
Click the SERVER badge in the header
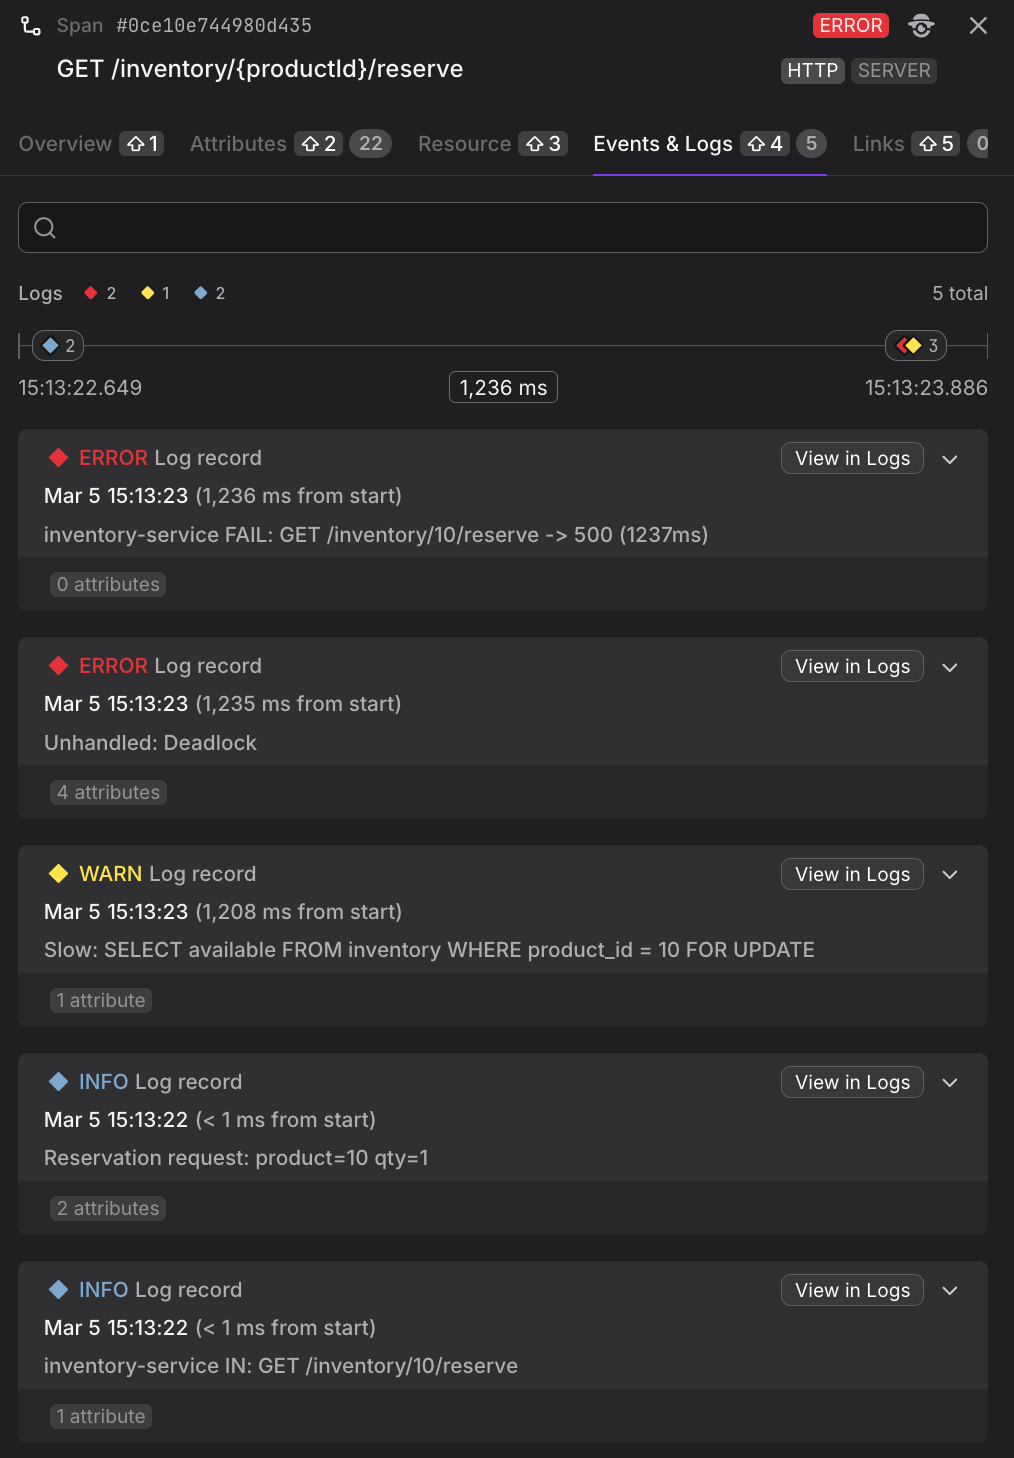[893, 70]
